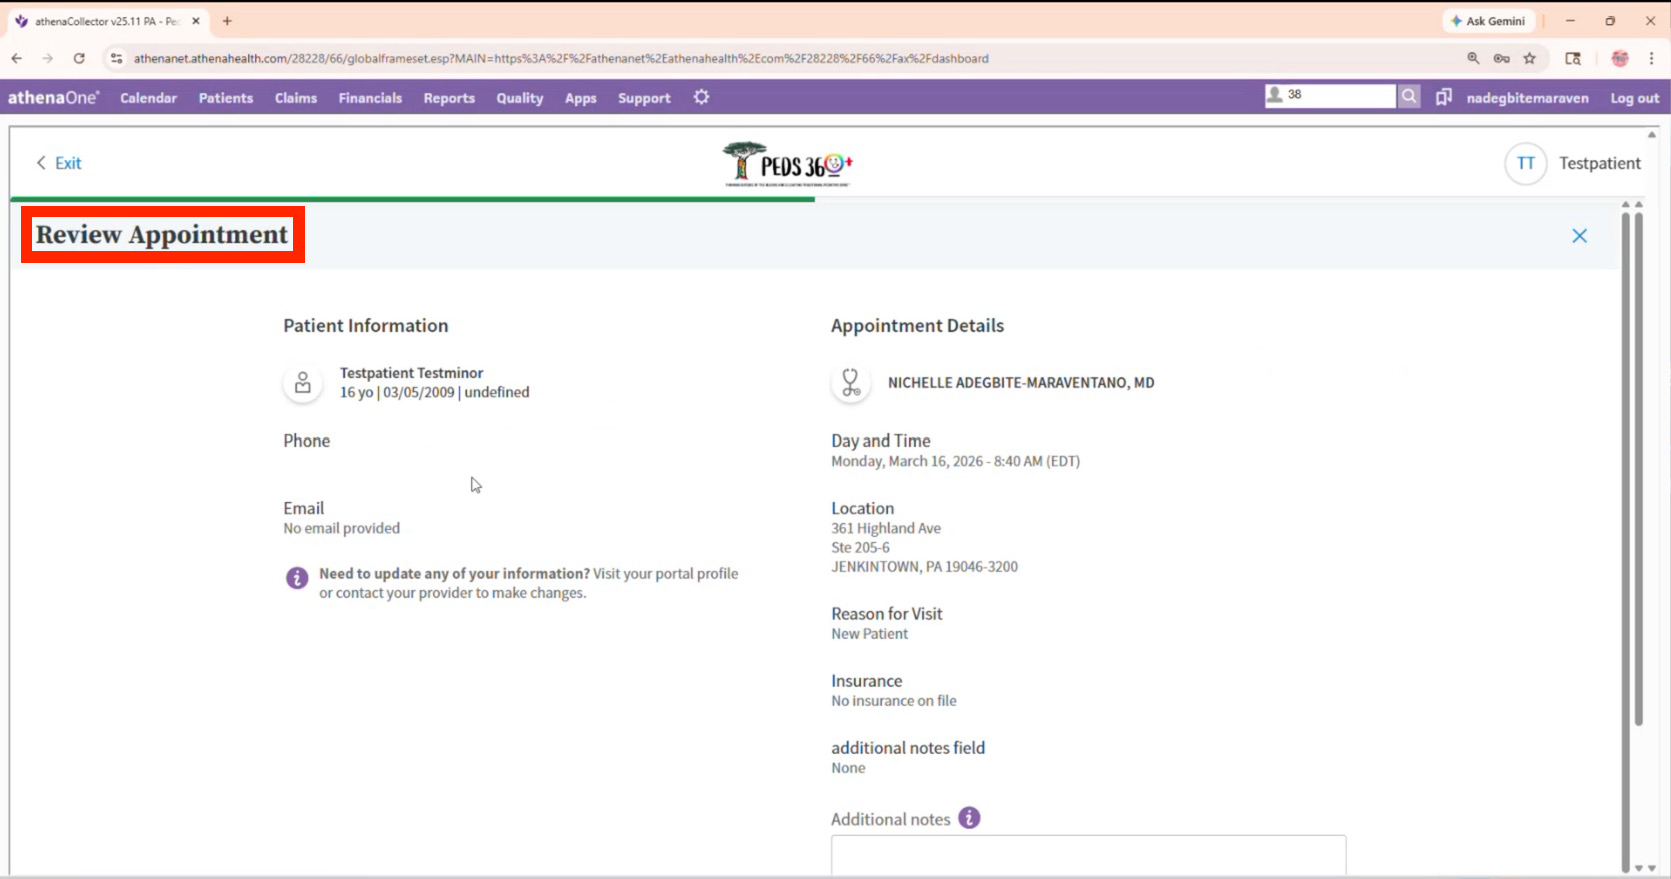Click the browser forward arrow
This screenshot has height=879, width=1671.
[48, 59]
